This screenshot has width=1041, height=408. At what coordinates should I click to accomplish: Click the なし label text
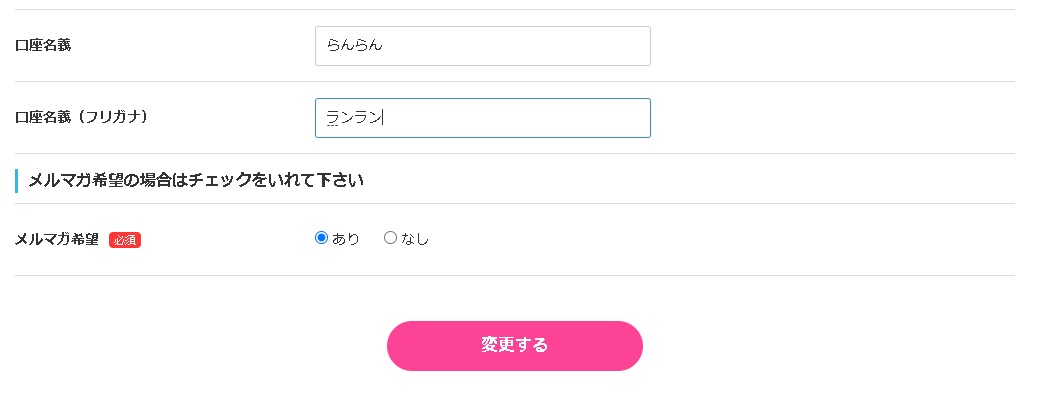click(x=415, y=239)
